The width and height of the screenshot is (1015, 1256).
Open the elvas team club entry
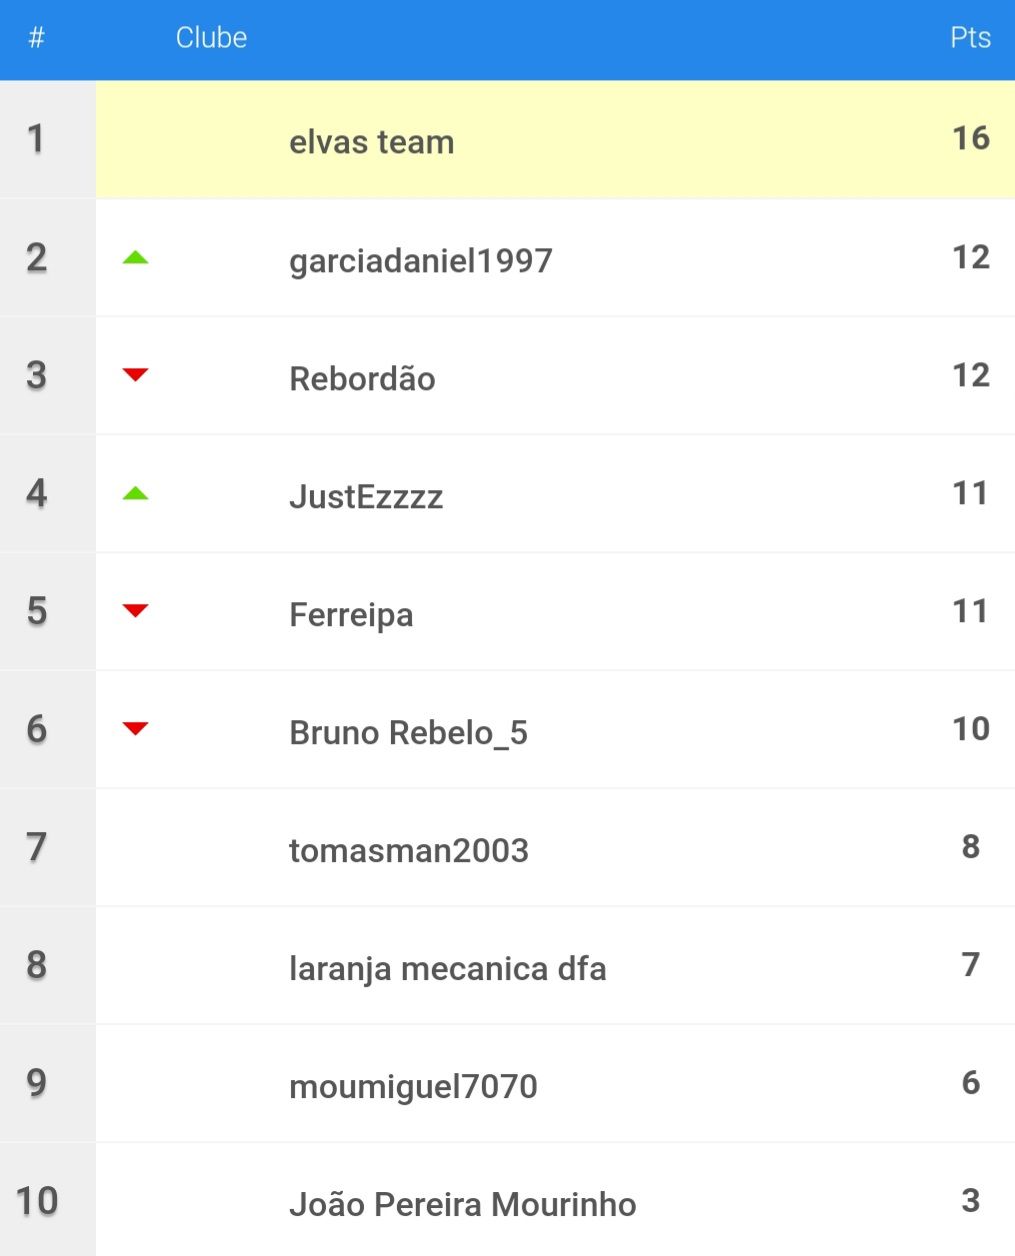coord(371,142)
